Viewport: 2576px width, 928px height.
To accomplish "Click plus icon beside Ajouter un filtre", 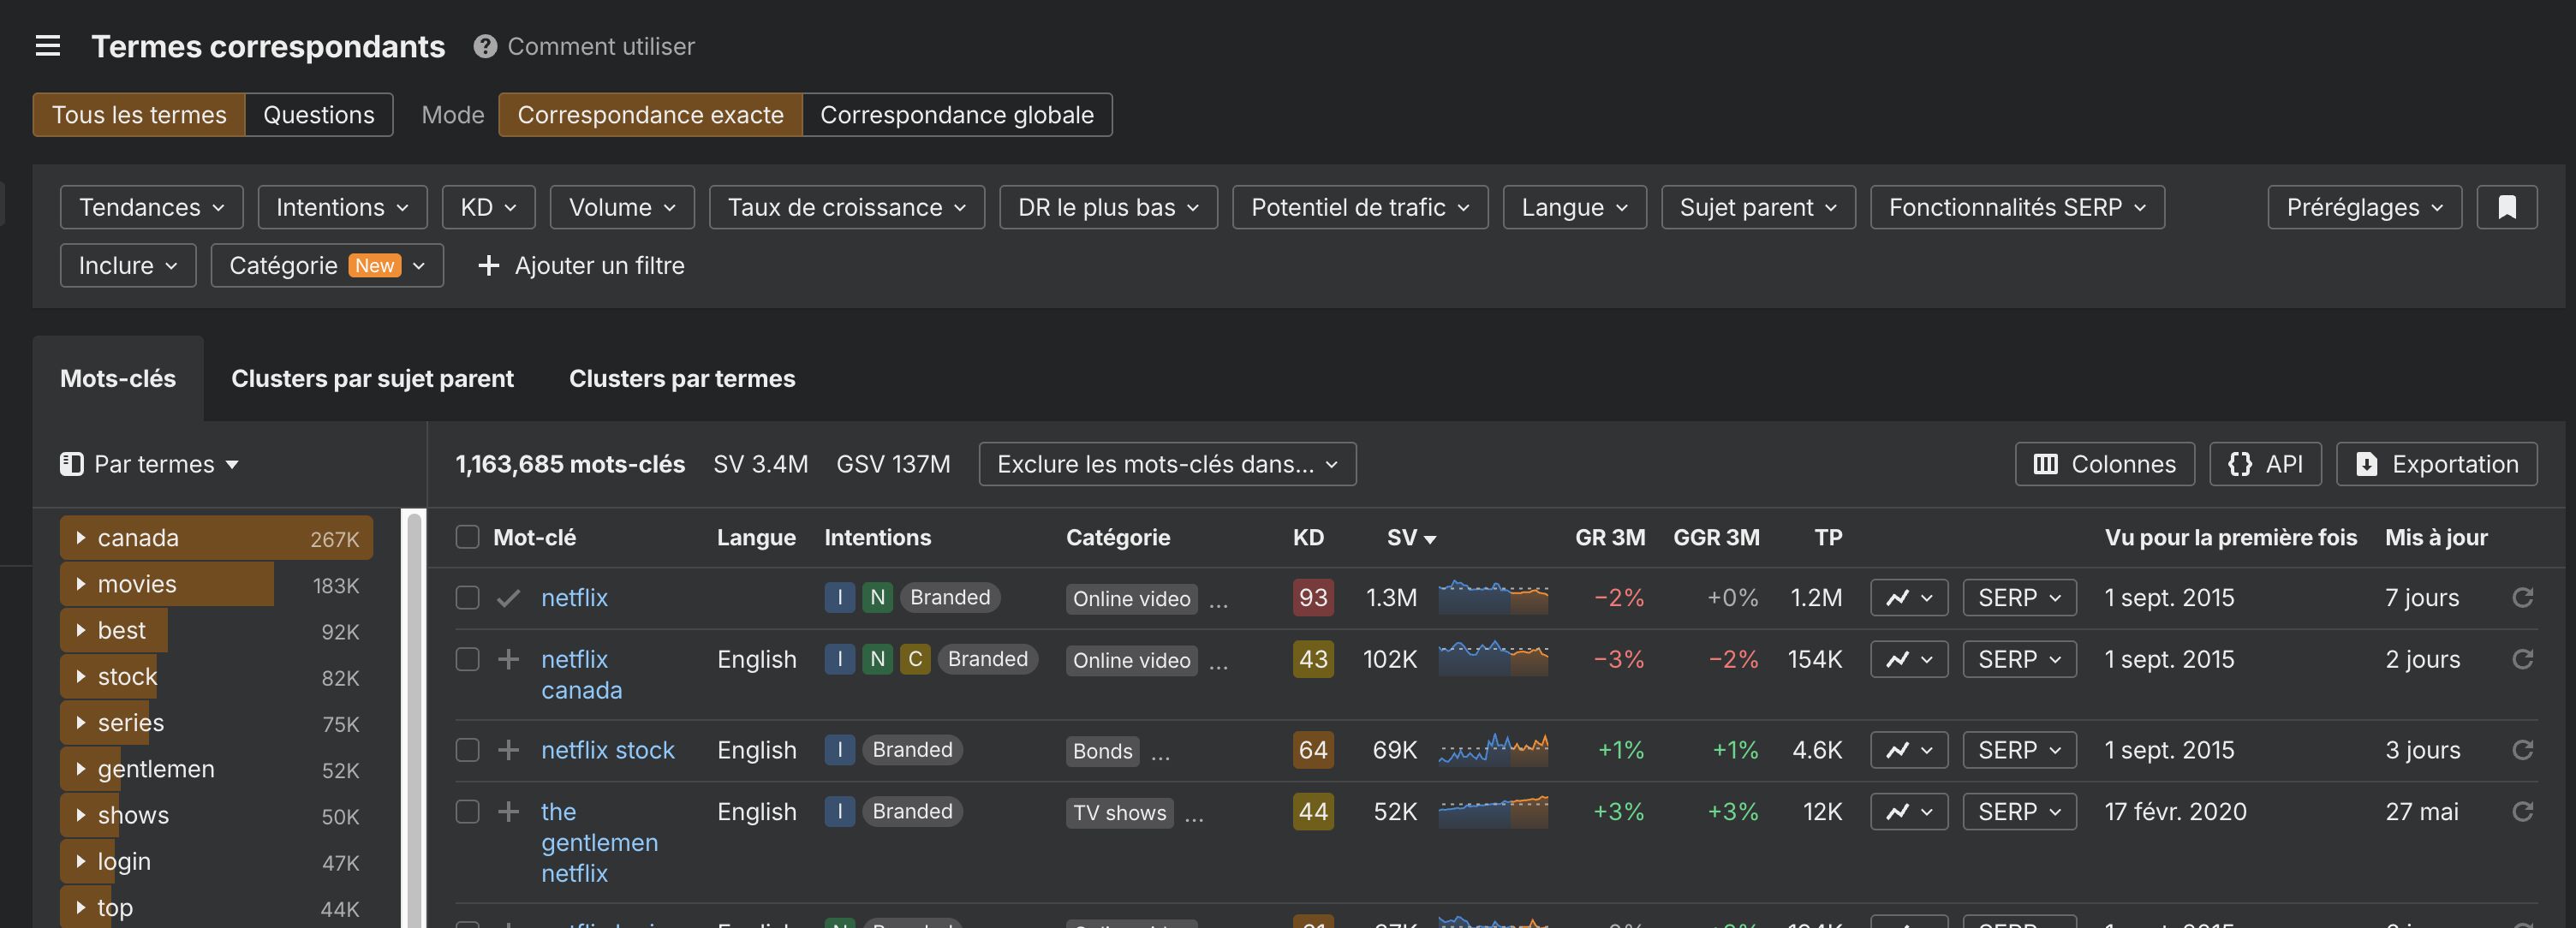I will [488, 265].
